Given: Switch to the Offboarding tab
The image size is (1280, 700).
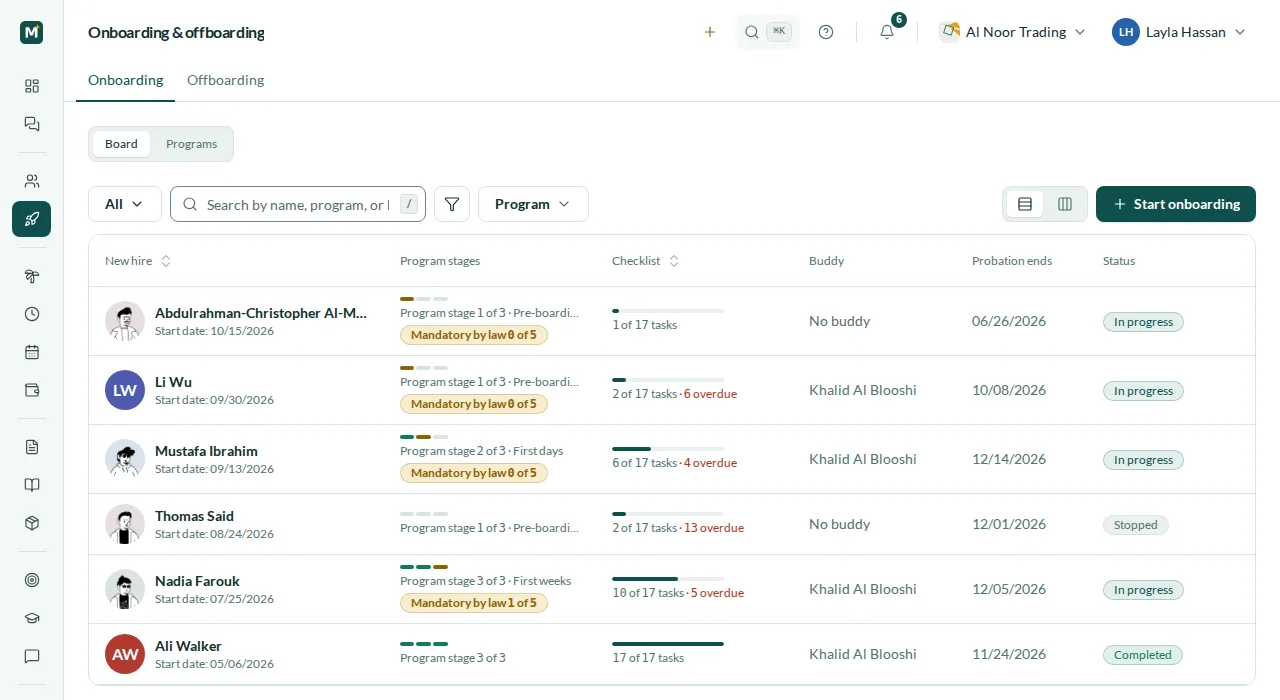Looking at the screenshot, I should pos(225,80).
